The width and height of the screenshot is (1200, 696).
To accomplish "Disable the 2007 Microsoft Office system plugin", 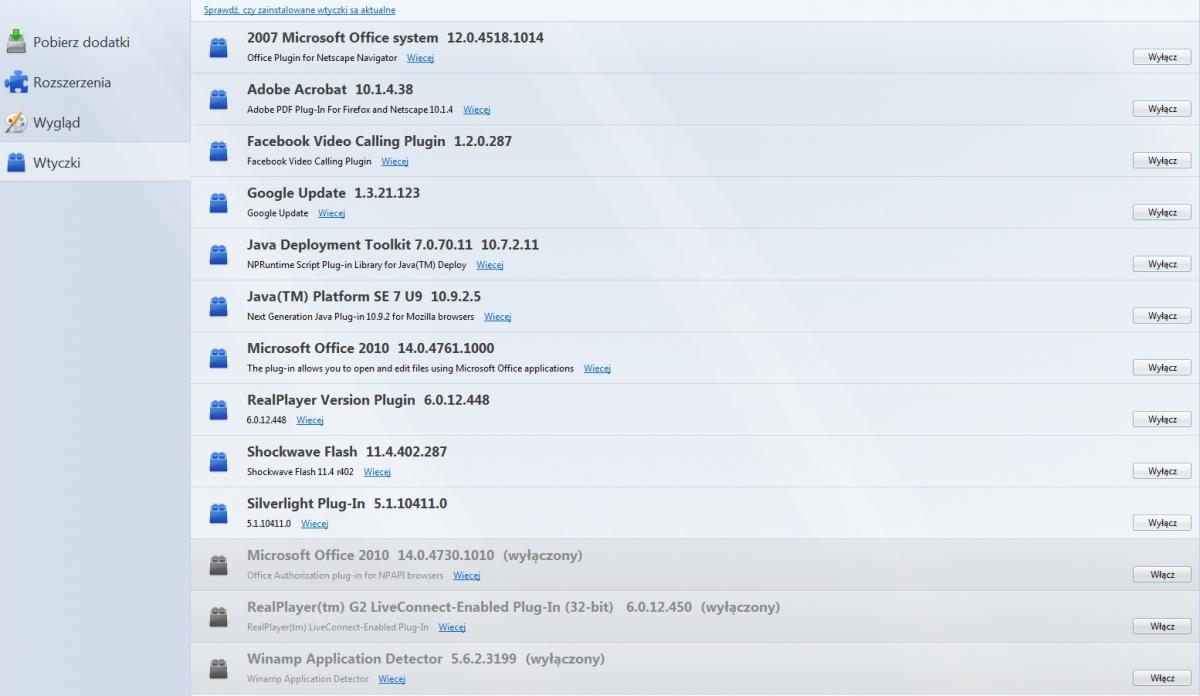I will click(x=1162, y=57).
